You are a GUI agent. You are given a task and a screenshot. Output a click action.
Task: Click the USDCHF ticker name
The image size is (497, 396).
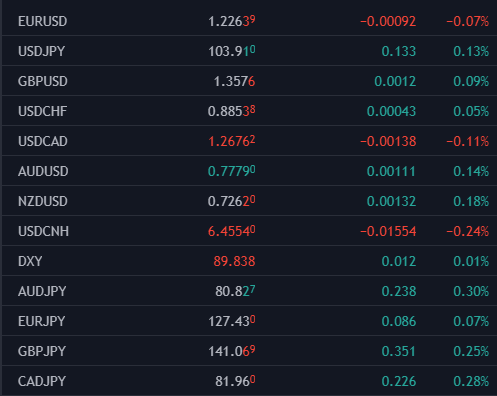coord(42,111)
